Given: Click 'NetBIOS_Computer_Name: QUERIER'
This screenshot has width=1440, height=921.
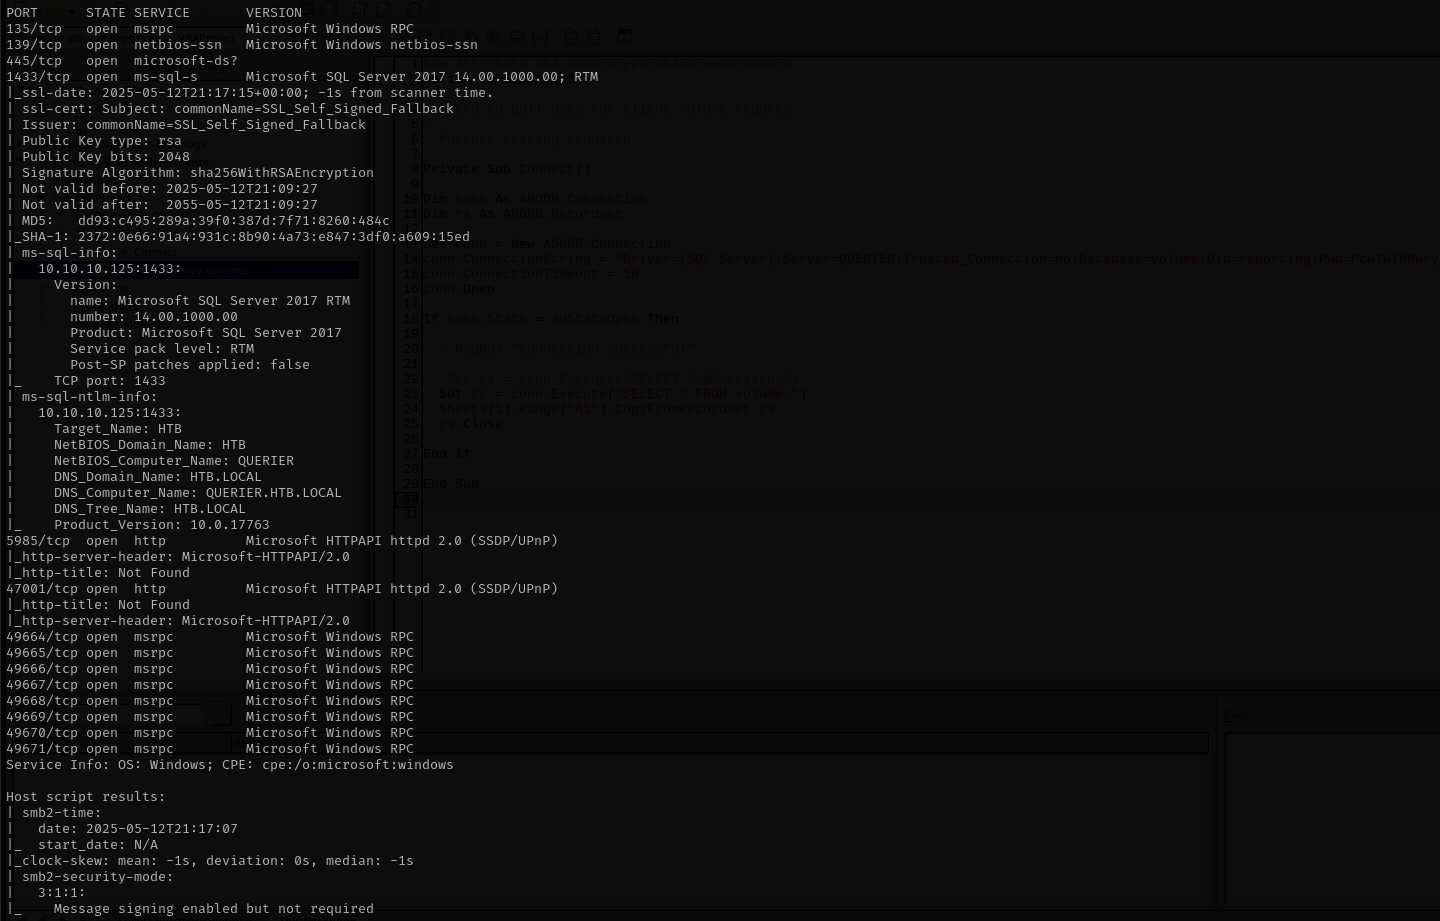Looking at the screenshot, I should point(174,461).
